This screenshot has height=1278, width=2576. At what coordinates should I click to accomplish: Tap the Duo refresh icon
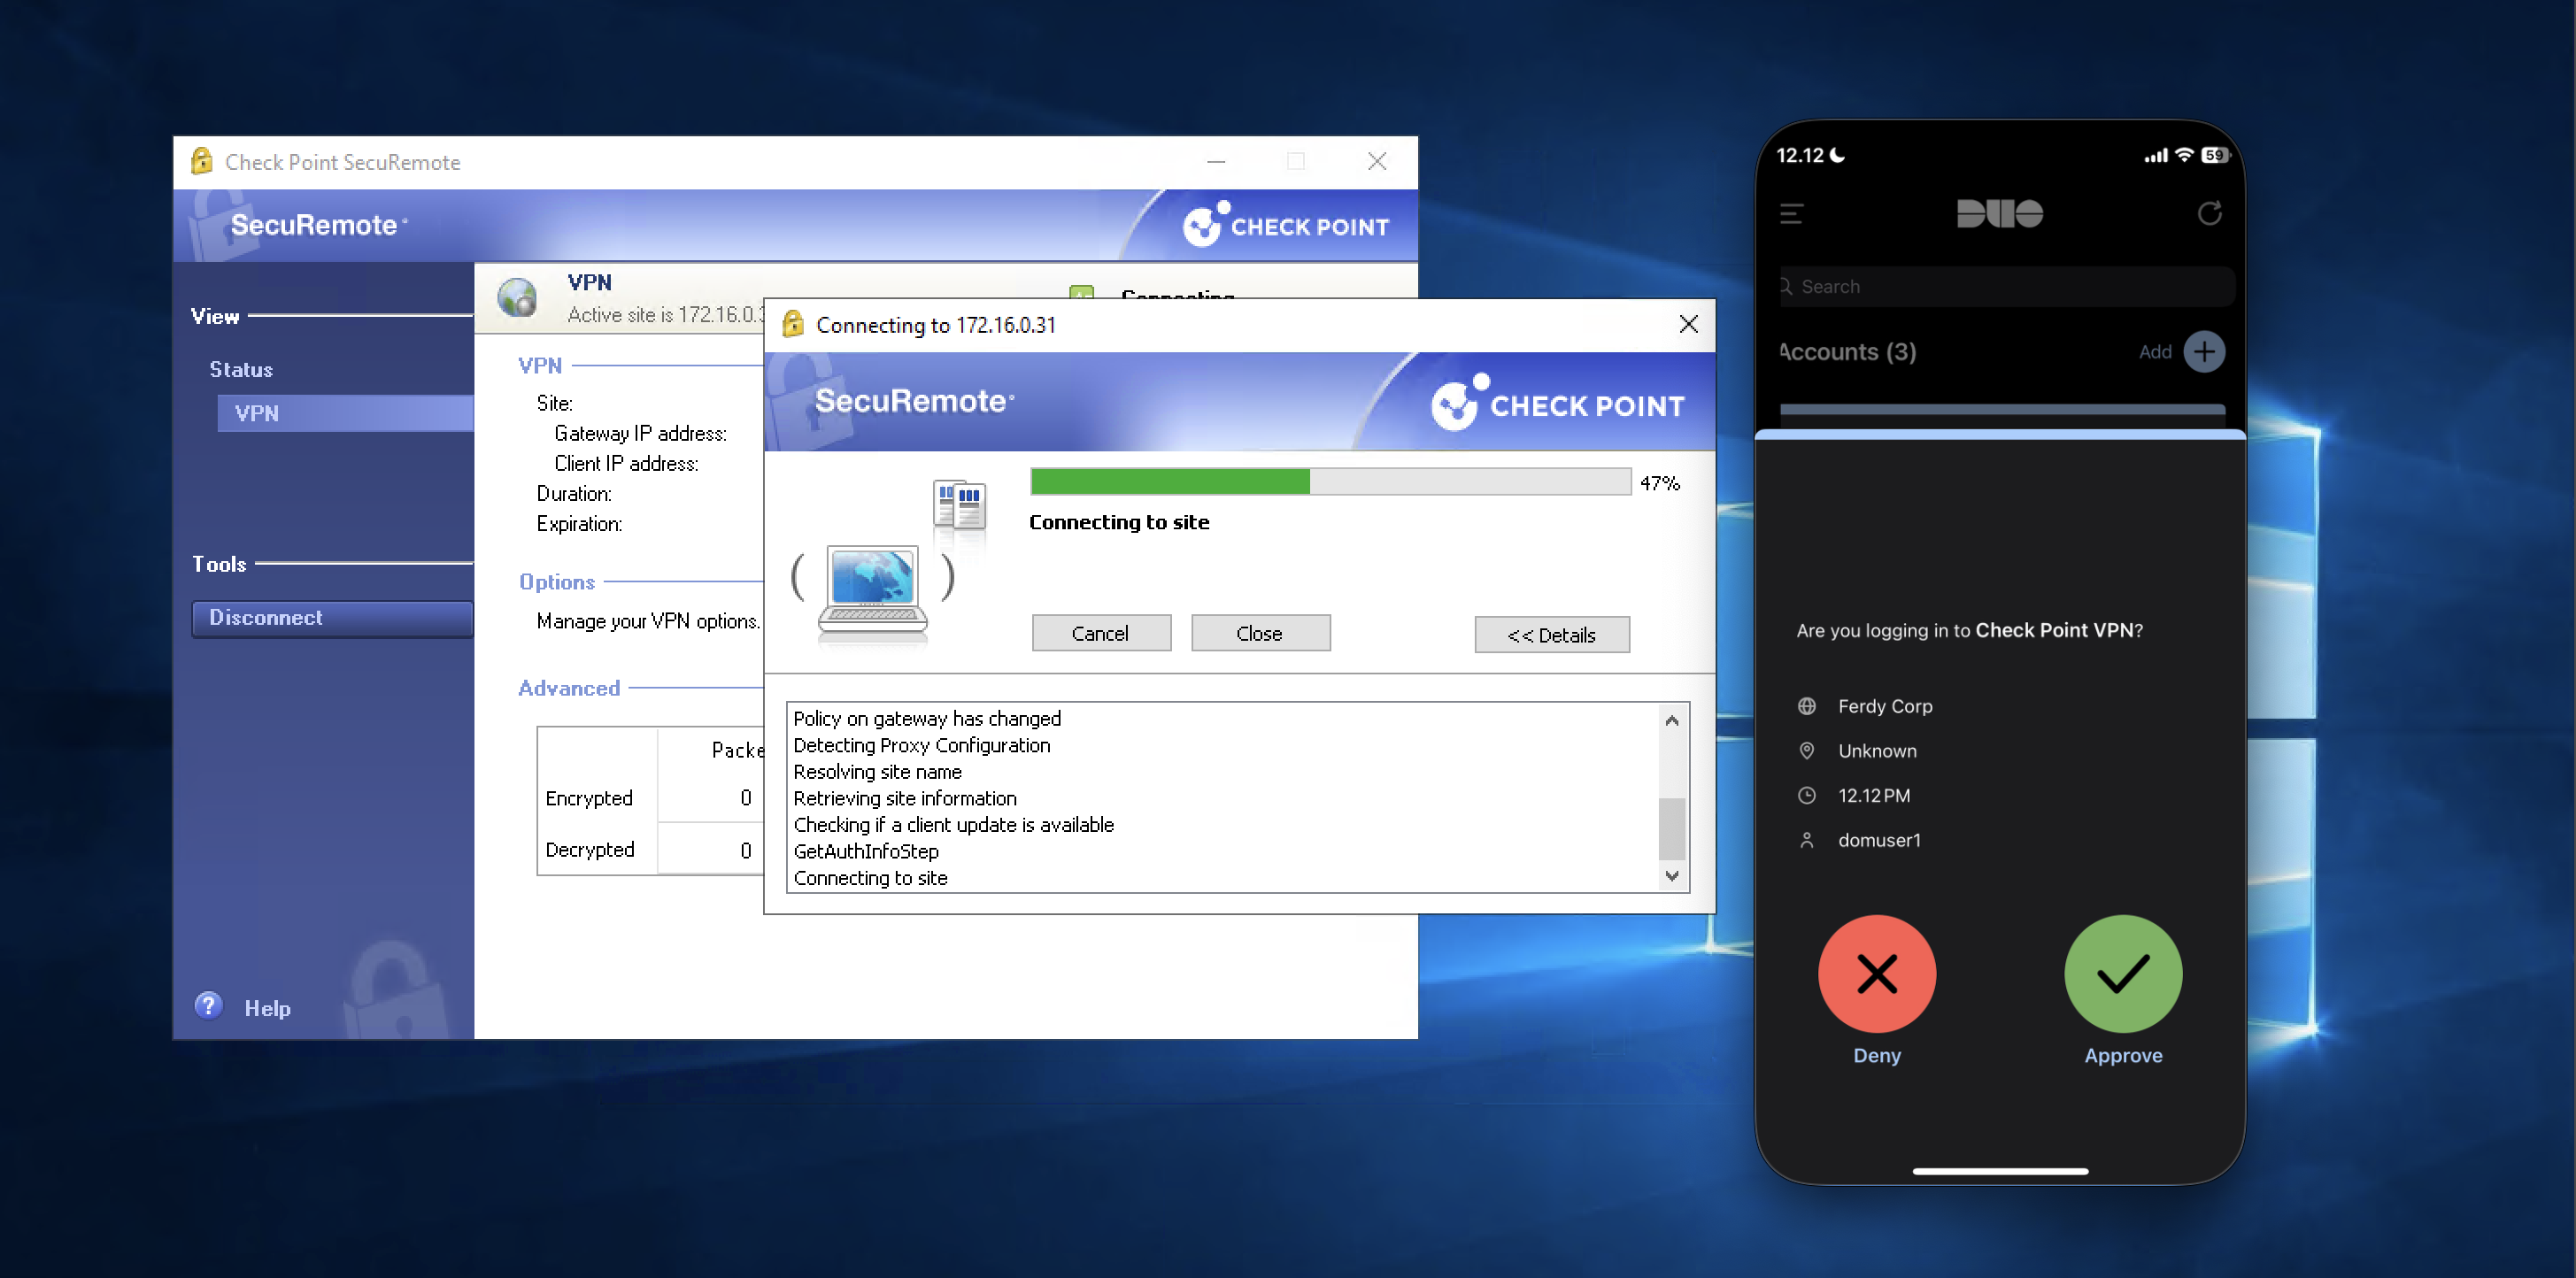[x=2209, y=213]
